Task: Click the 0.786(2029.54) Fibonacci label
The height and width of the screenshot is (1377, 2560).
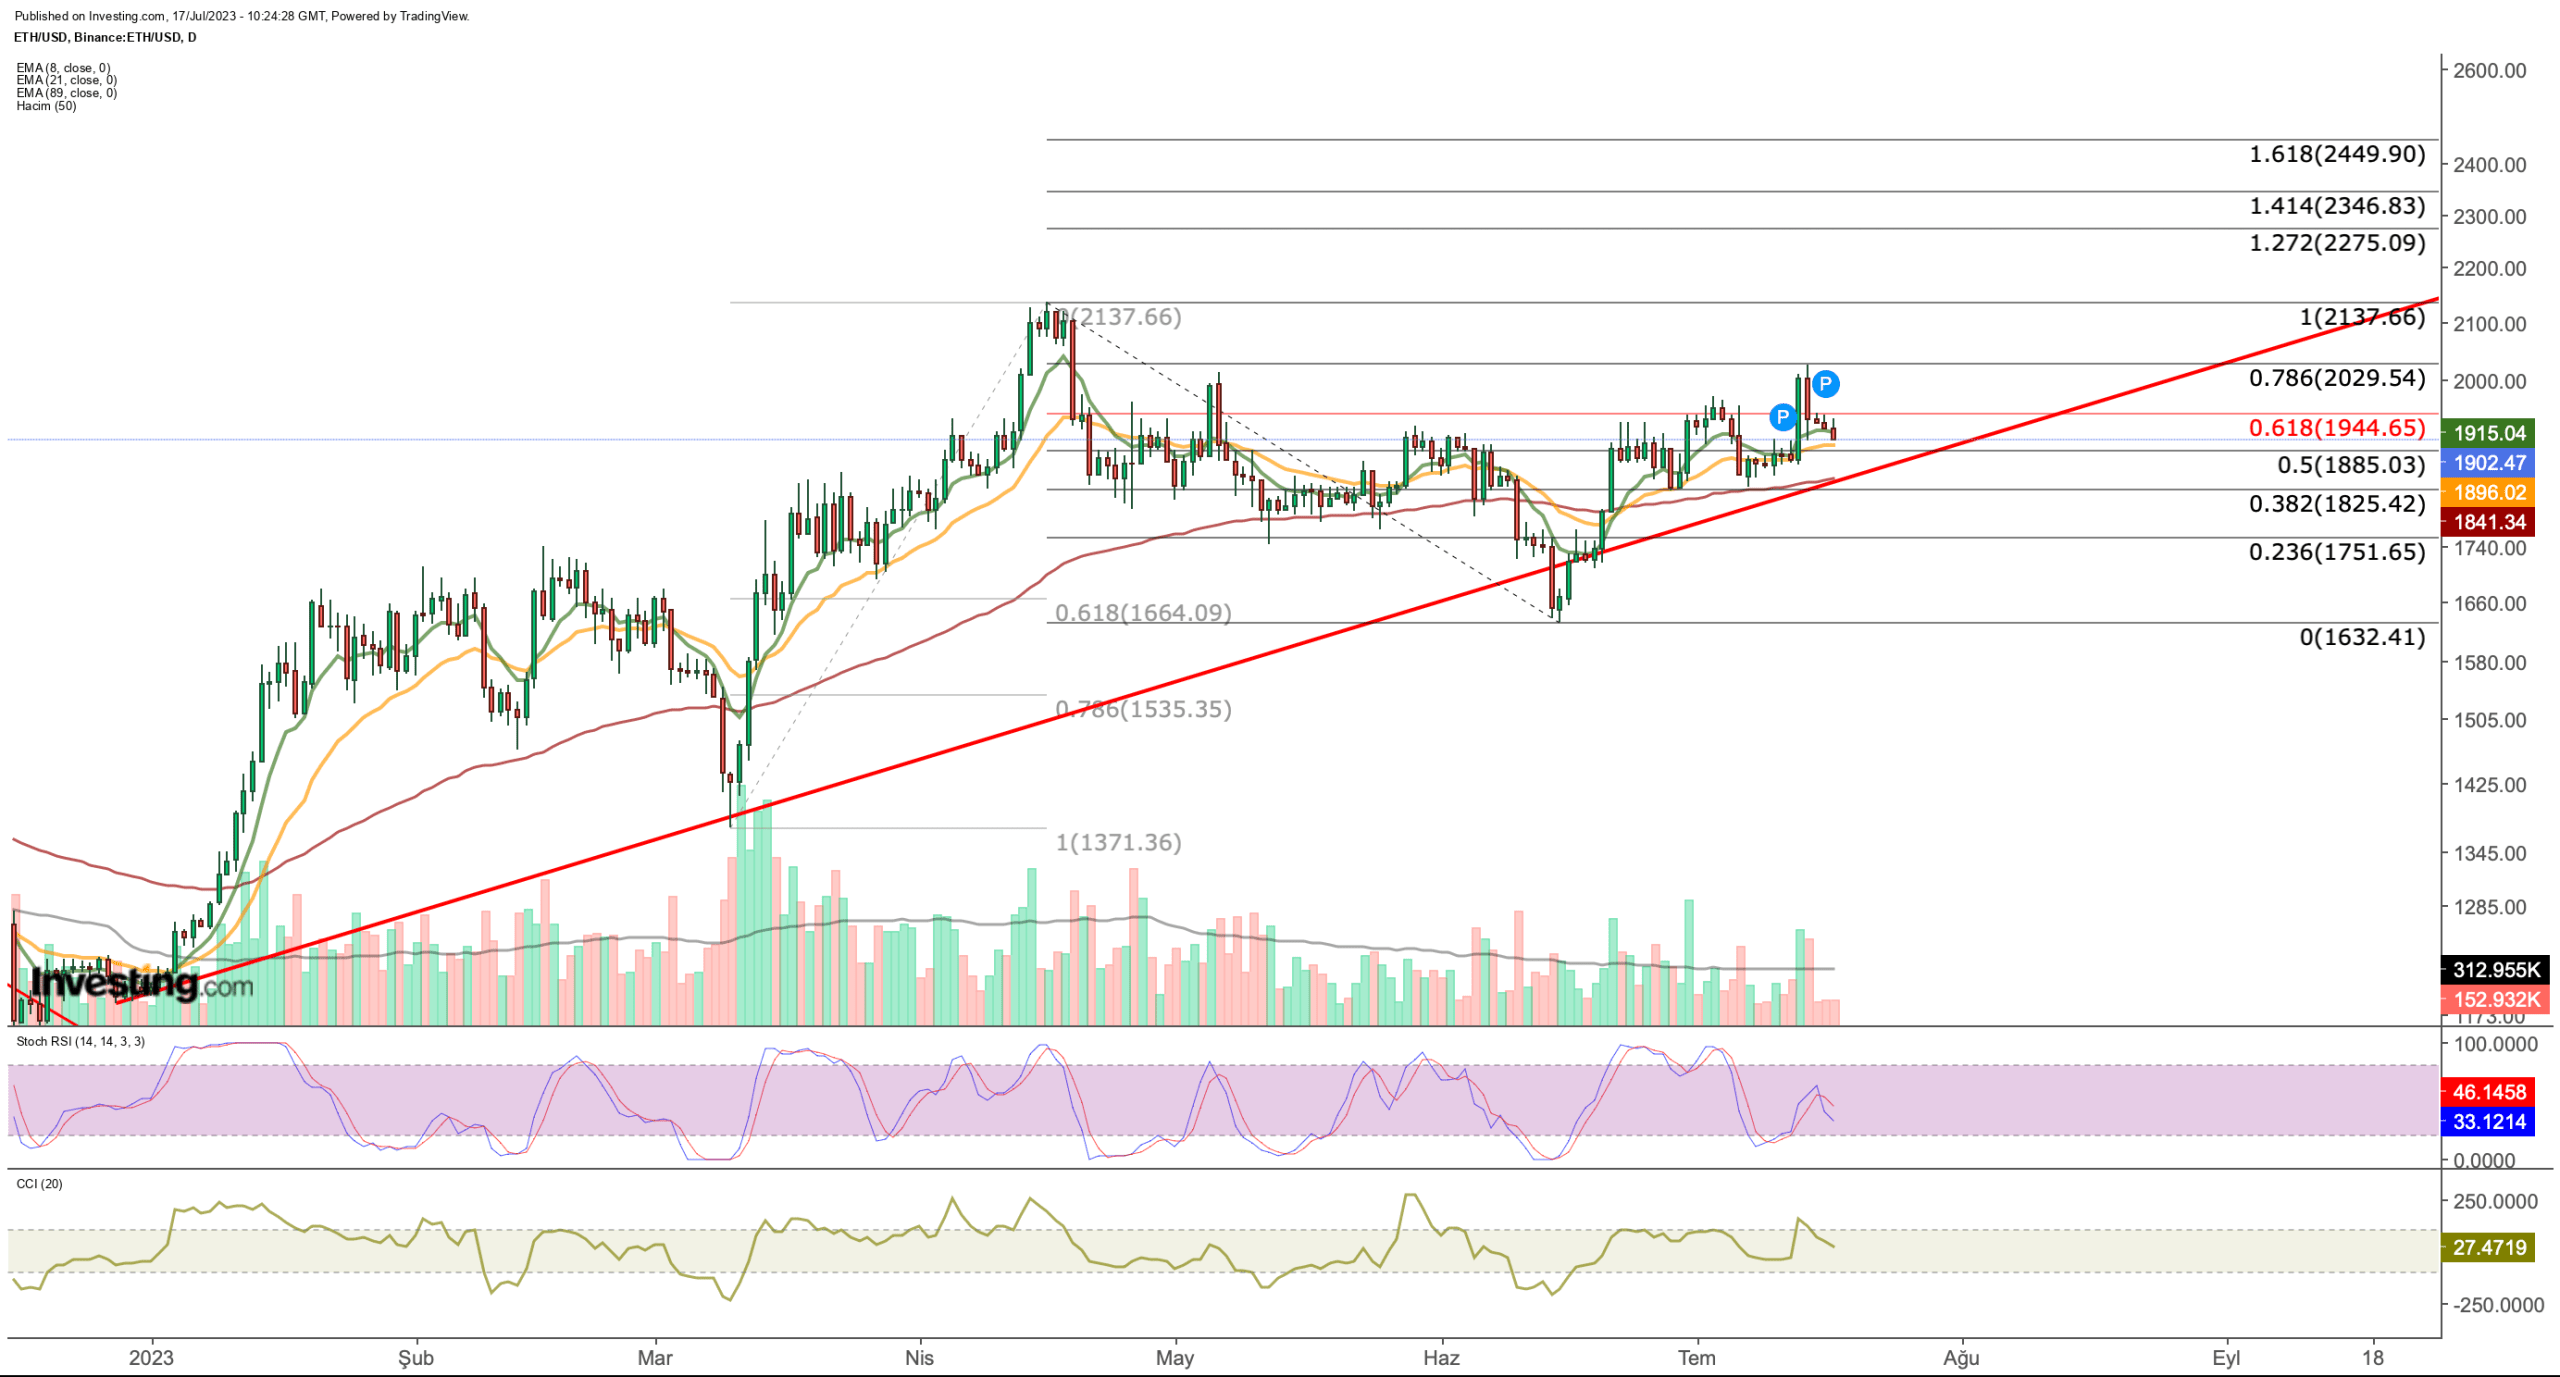Action: click(2337, 378)
